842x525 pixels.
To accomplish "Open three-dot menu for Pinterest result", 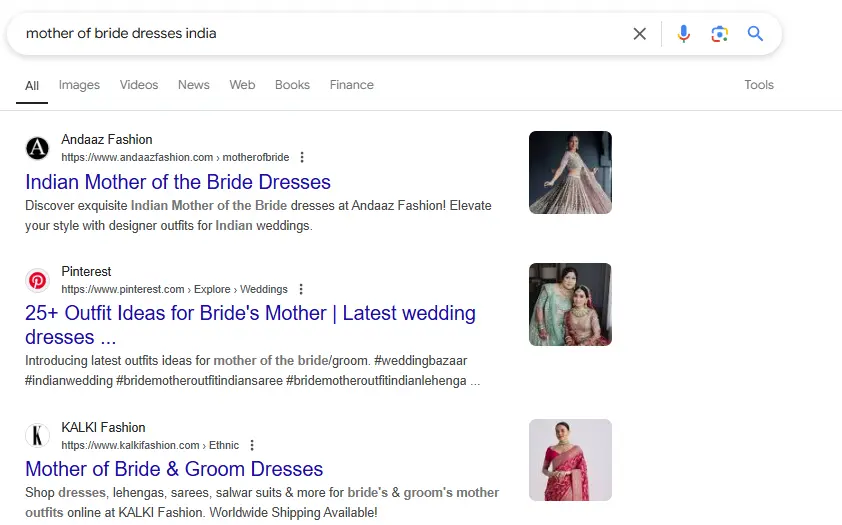I will point(301,289).
